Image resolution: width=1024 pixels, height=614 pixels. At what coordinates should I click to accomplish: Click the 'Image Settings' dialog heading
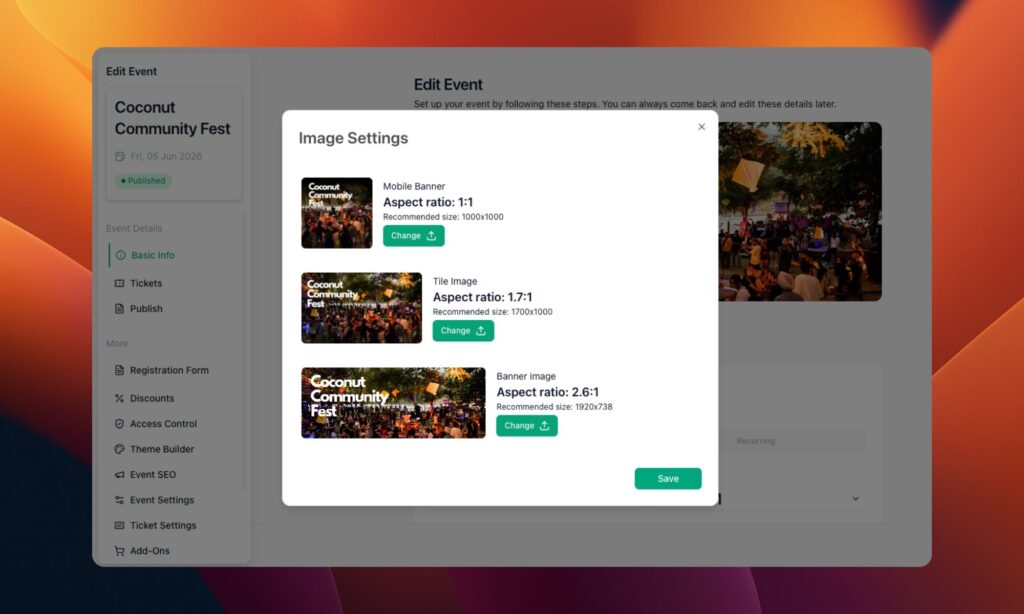[353, 138]
